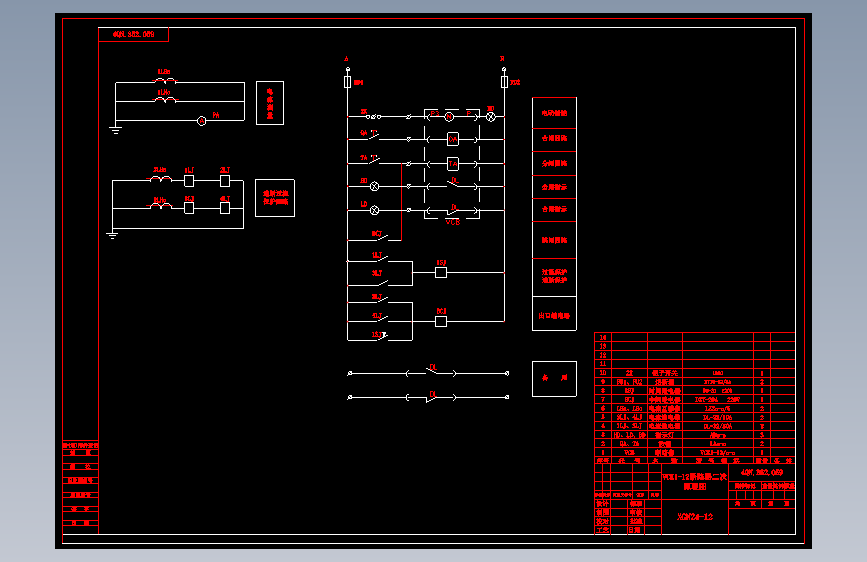Select the 4QN.382.069 number in title block
The image size is (867, 562).
[762, 472]
